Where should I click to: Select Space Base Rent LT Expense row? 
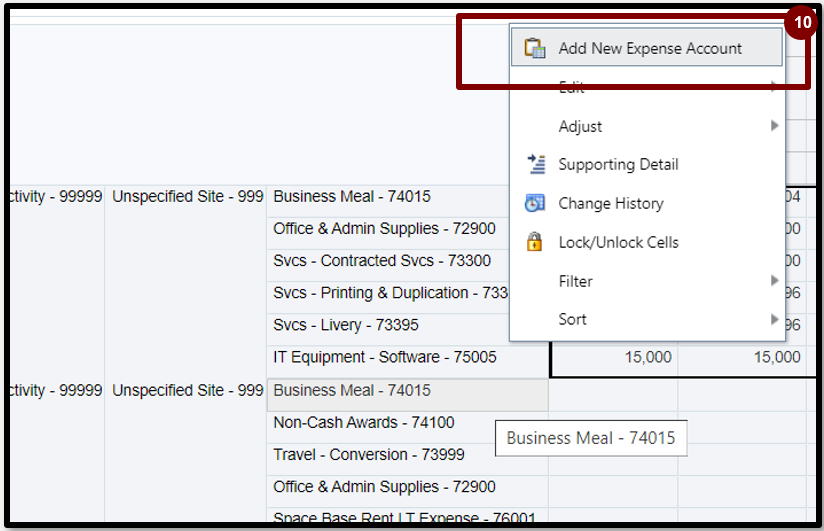(x=404, y=518)
